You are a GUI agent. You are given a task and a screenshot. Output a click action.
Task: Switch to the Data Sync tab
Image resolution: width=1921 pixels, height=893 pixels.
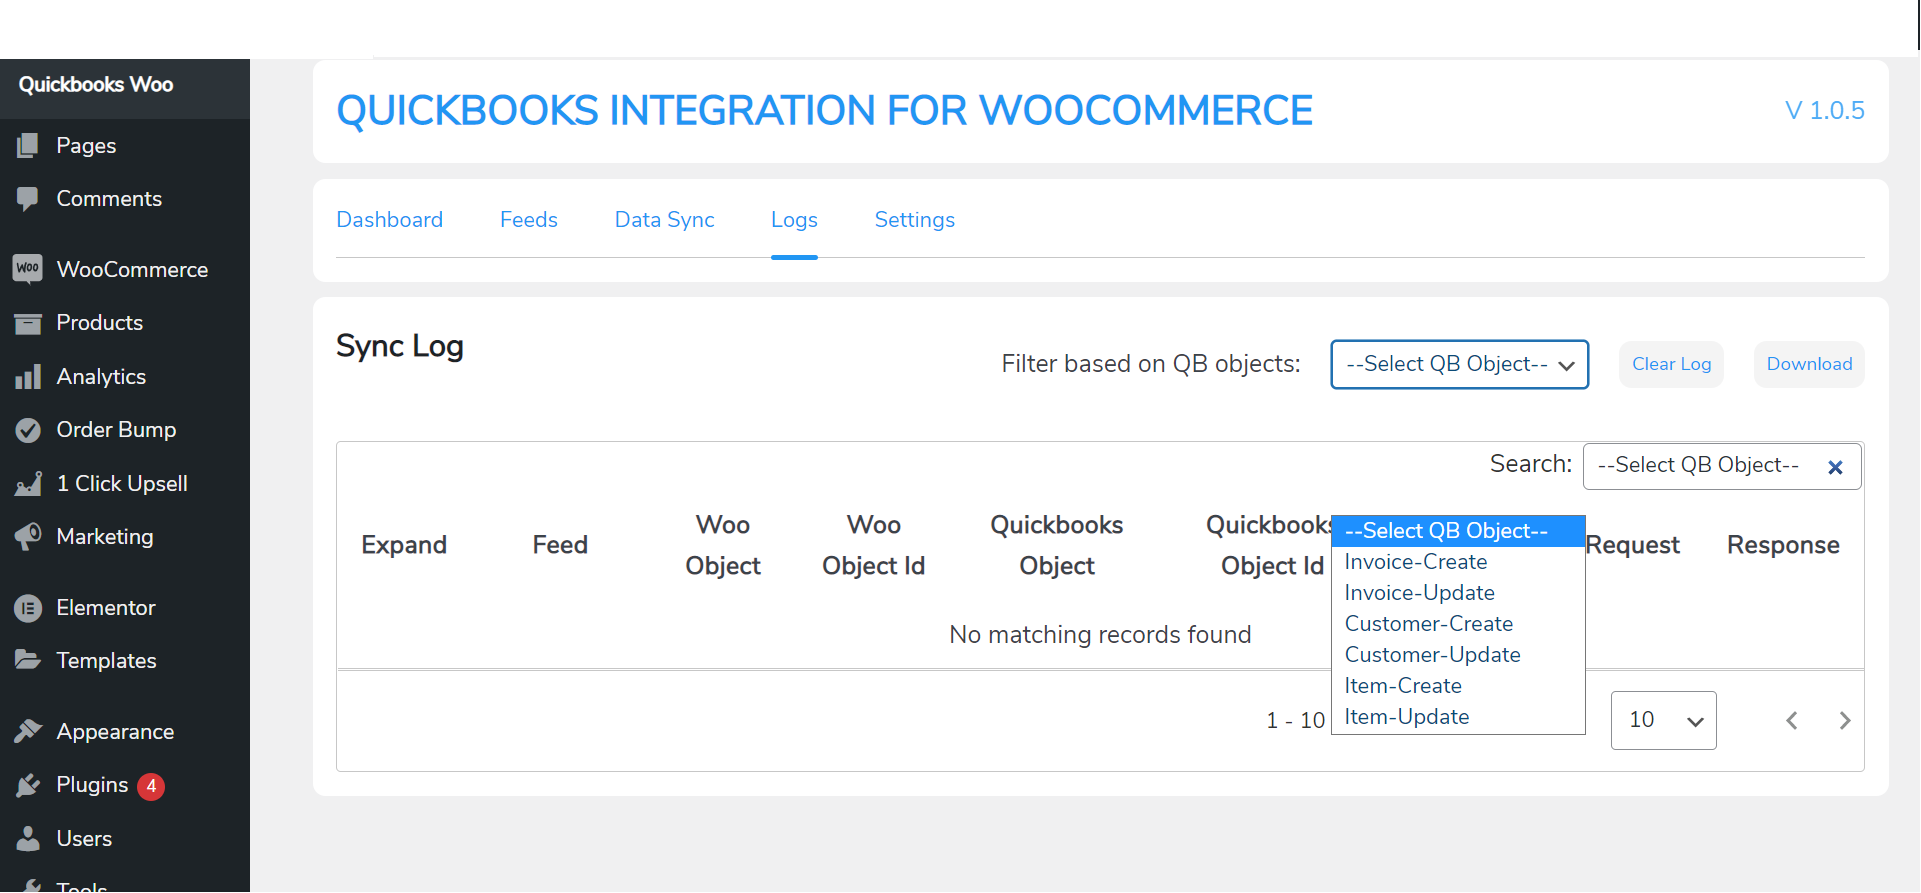pos(664,220)
